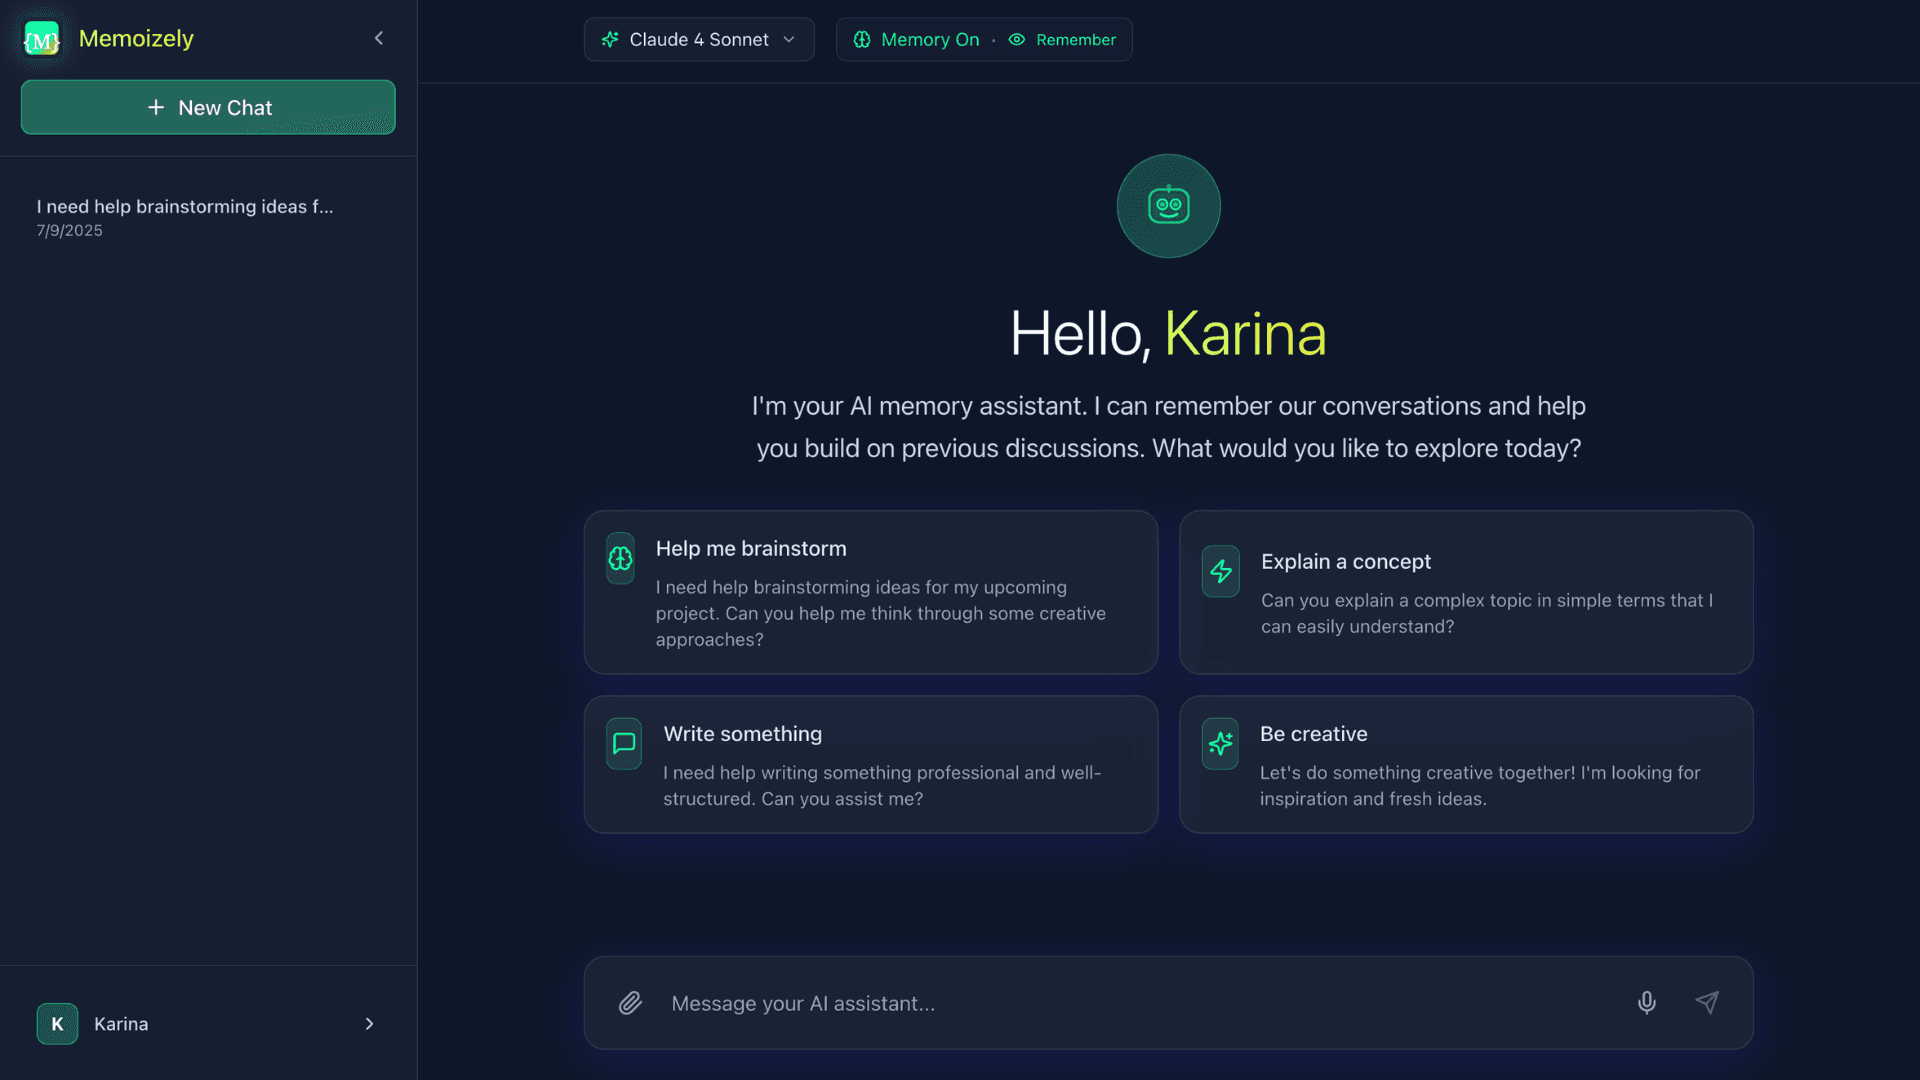Image resolution: width=1920 pixels, height=1080 pixels.
Task: Toggle the Remember eye option
Action: pyautogui.click(x=1064, y=39)
